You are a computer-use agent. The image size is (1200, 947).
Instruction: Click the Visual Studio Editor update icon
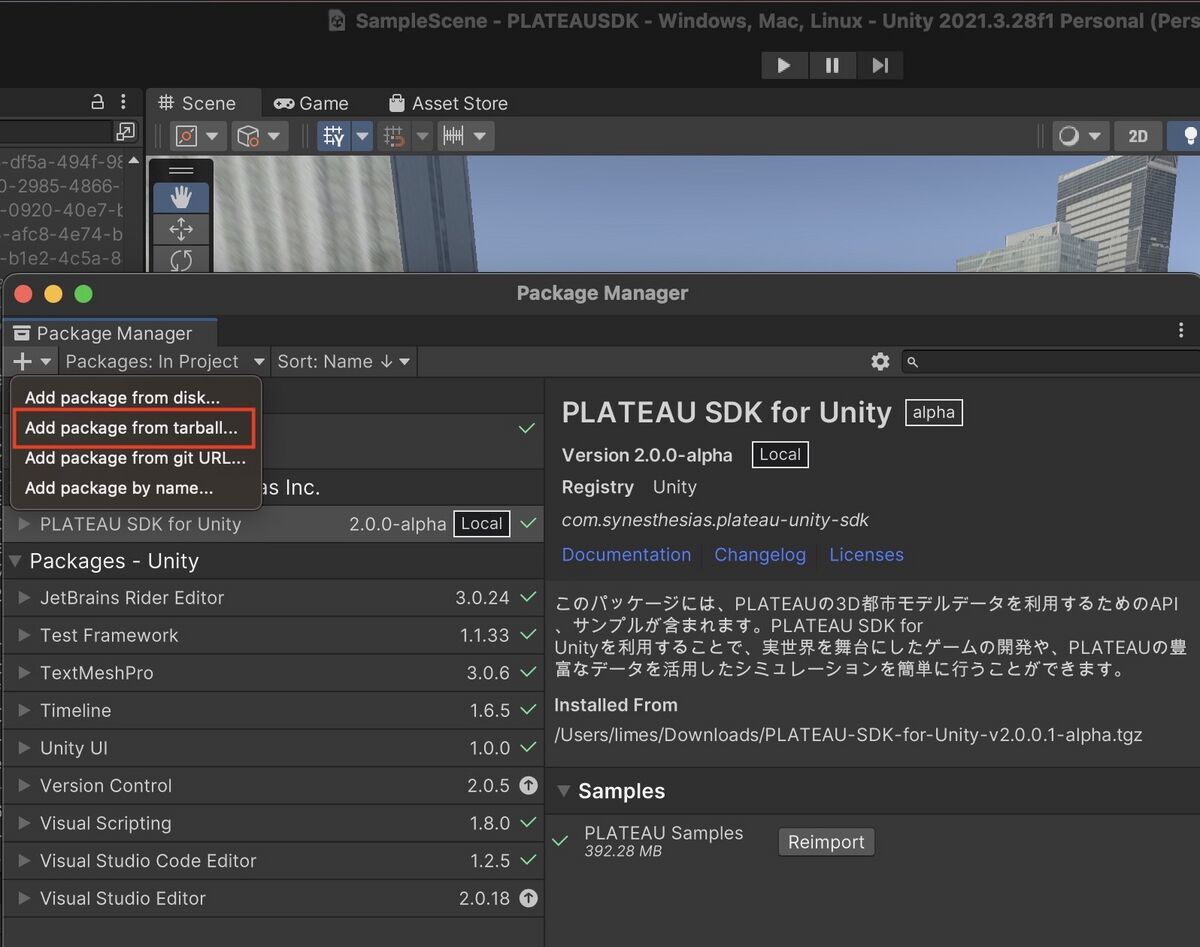click(528, 898)
